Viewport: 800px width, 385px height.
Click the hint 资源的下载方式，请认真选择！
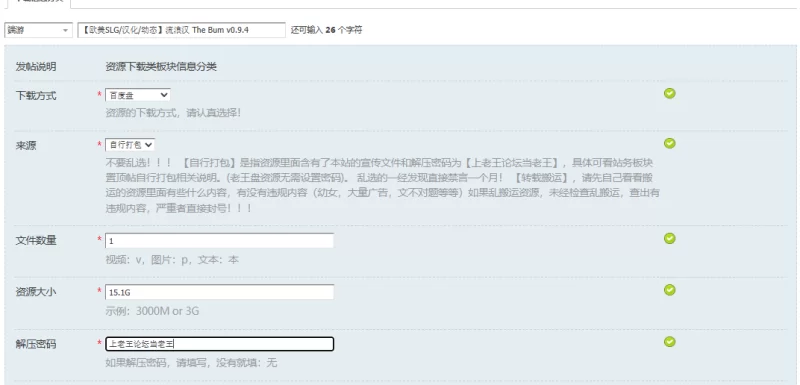[x=173, y=113]
